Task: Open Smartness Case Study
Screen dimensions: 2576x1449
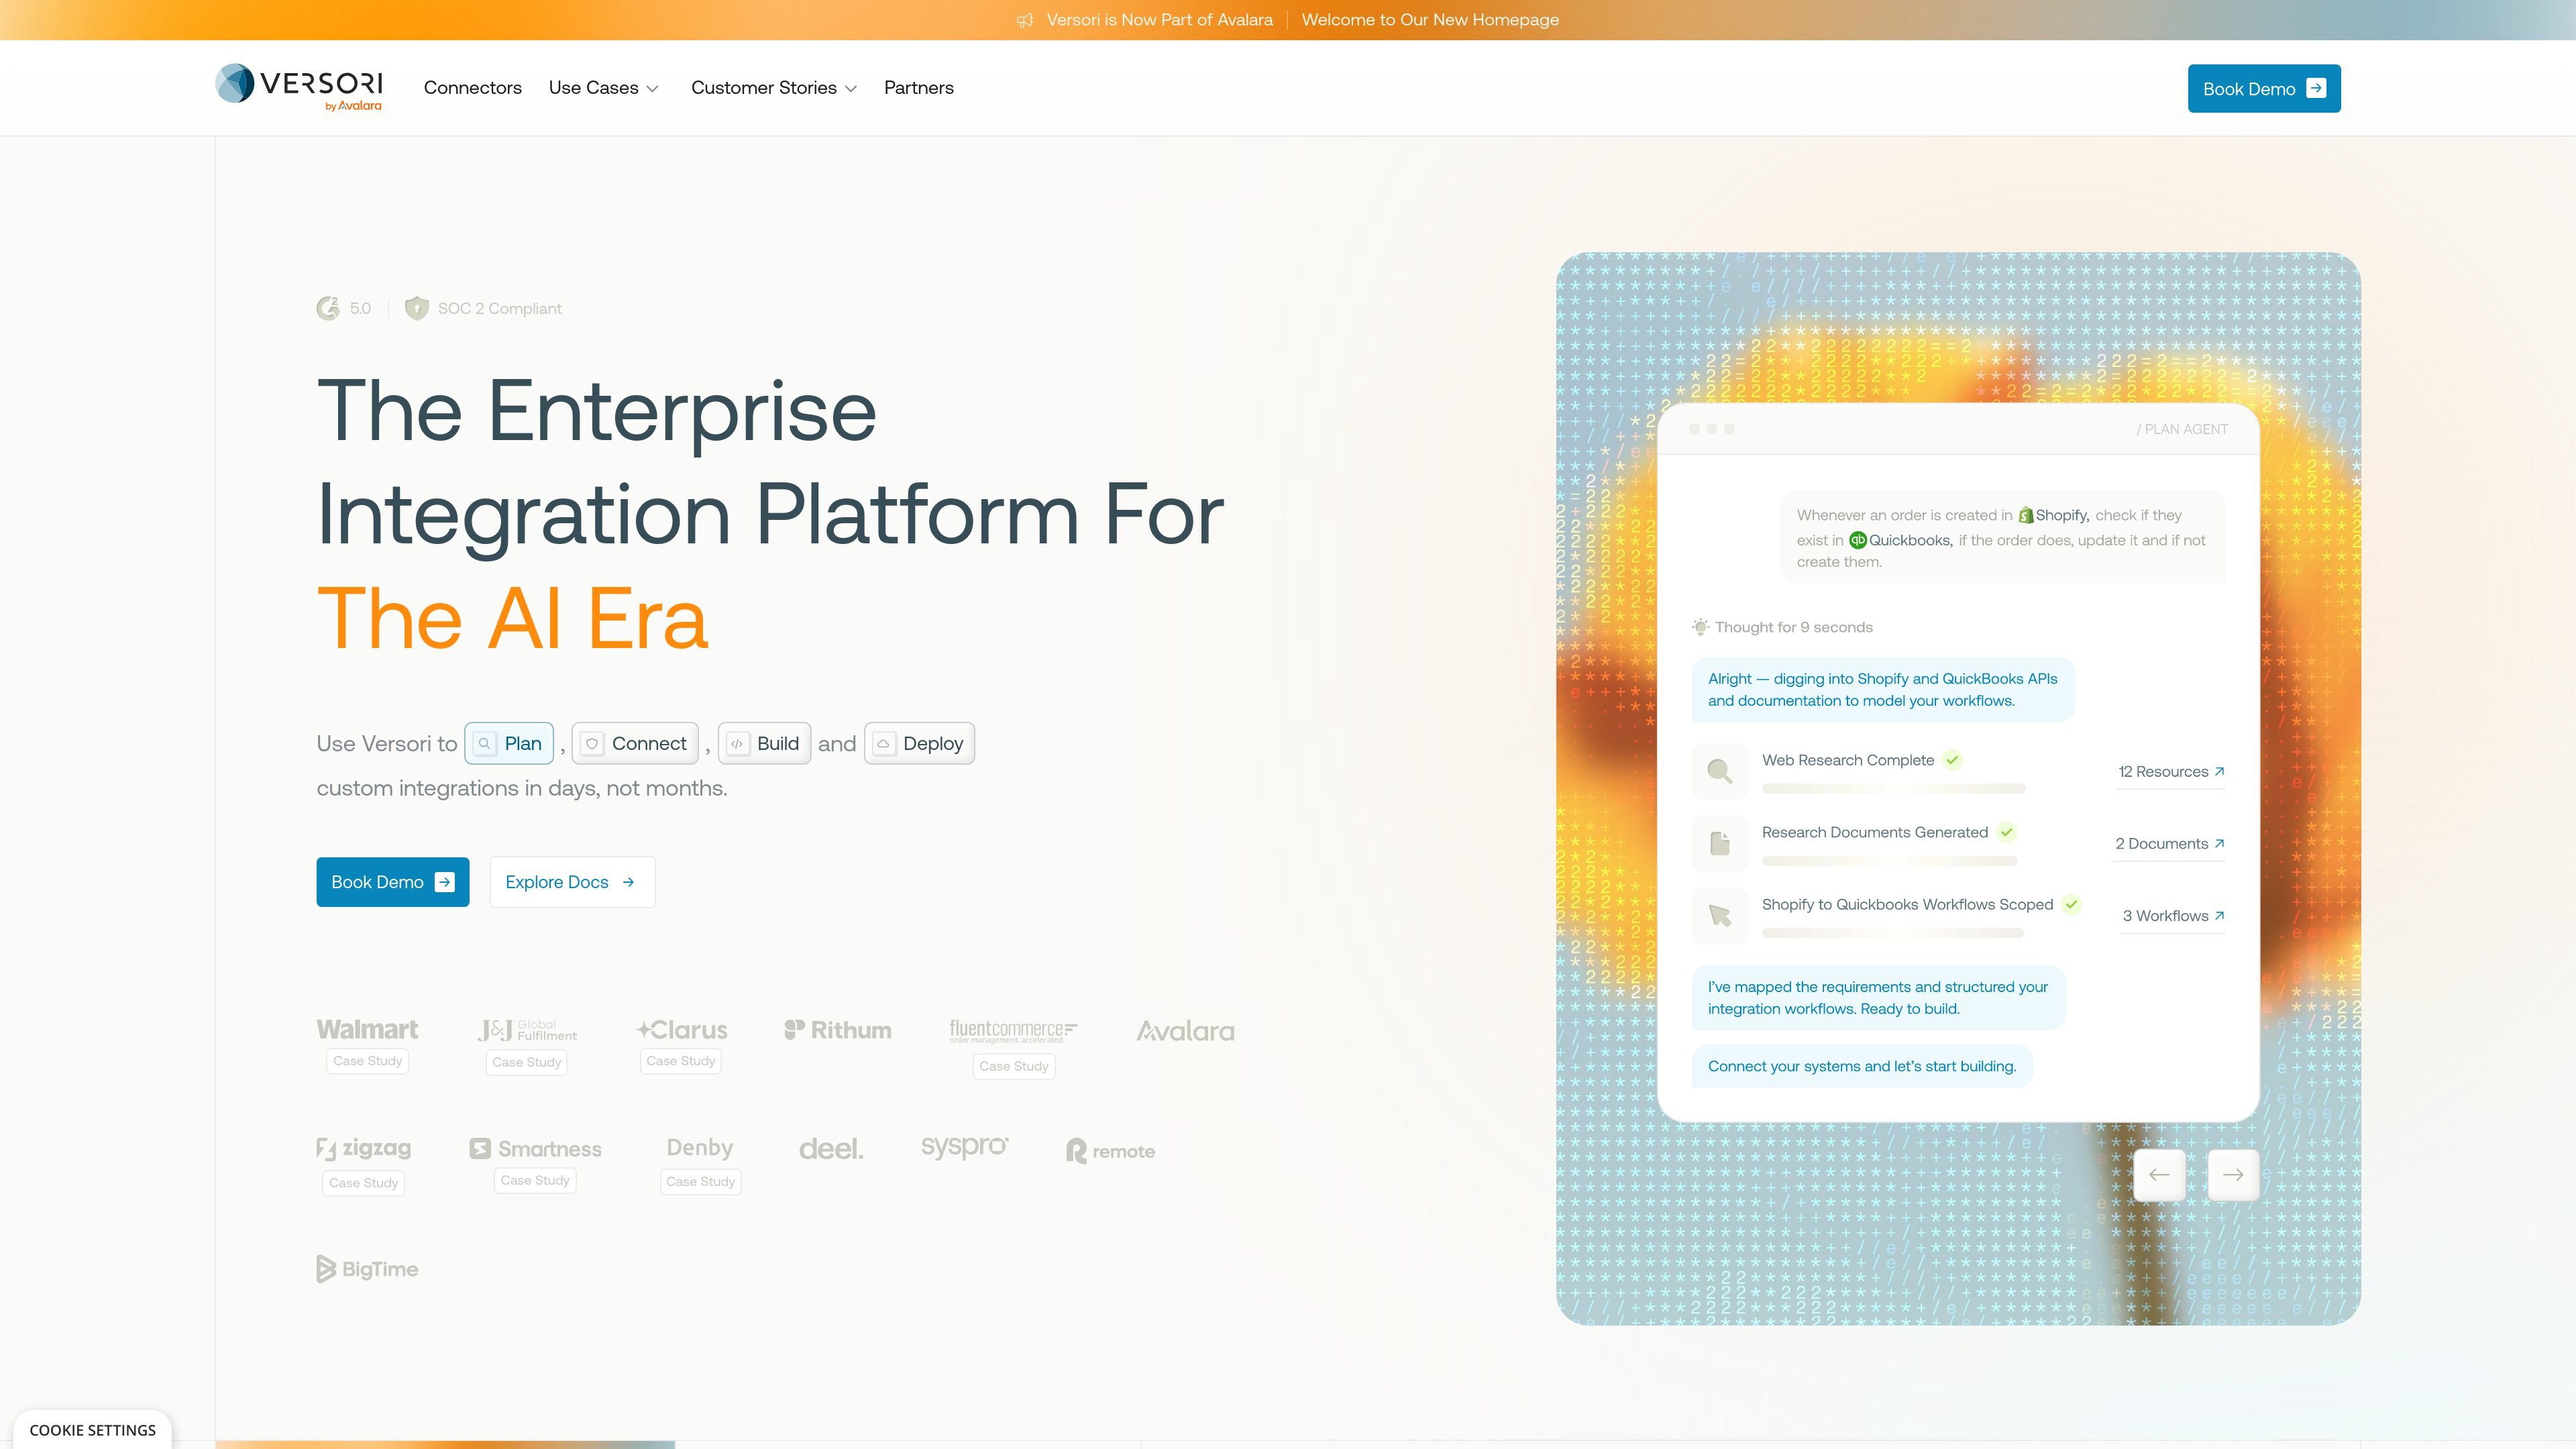Action: click(x=535, y=1180)
